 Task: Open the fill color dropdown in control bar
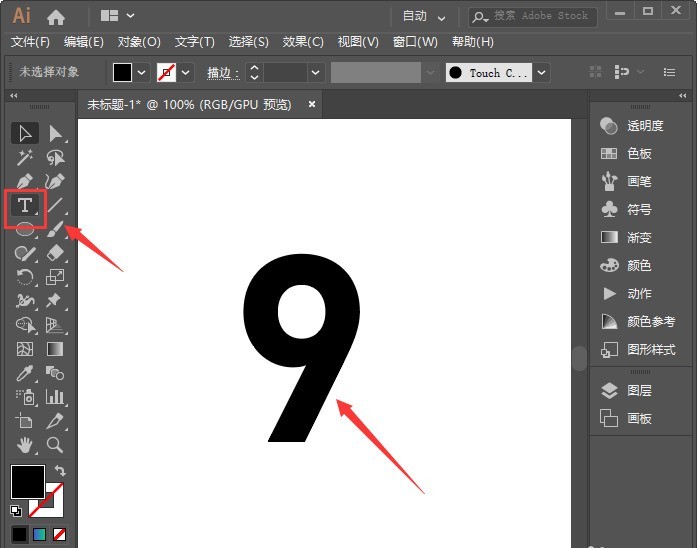141,73
